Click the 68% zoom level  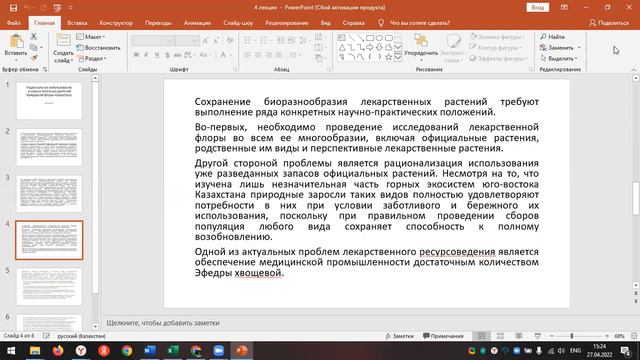coord(619,336)
